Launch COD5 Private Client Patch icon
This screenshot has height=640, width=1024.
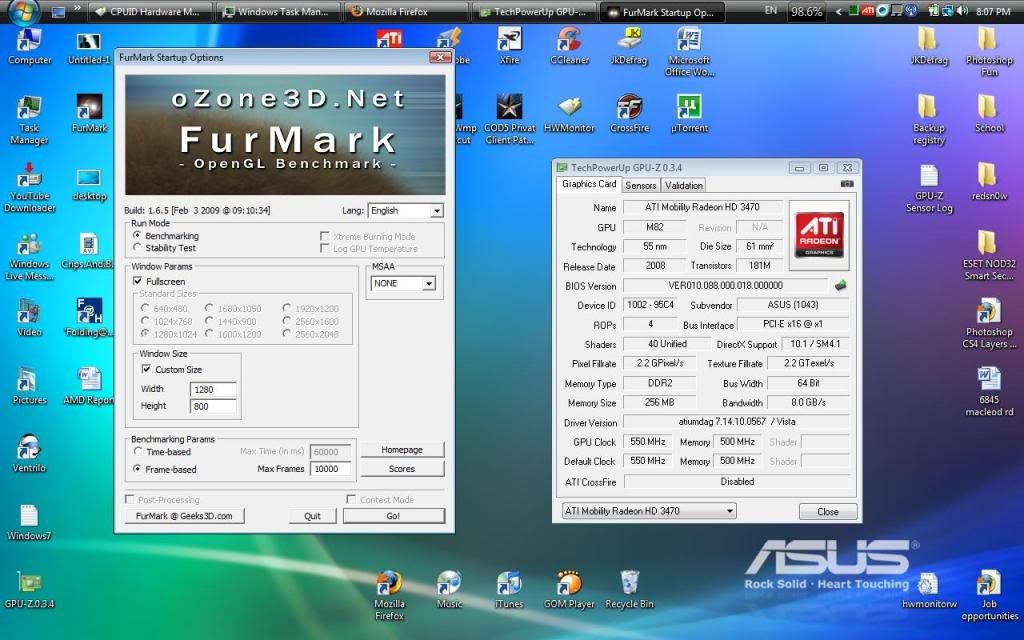(509, 120)
